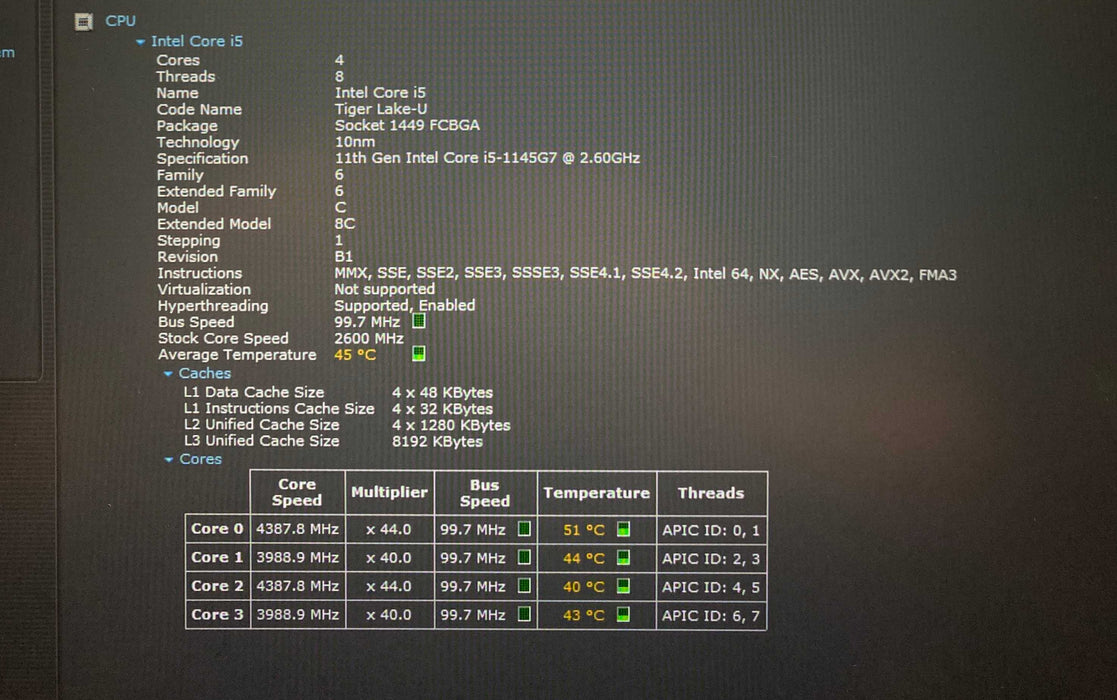Click Core 2 multiplier x 44.0 cell
The height and width of the screenshot is (700, 1117).
click(389, 587)
